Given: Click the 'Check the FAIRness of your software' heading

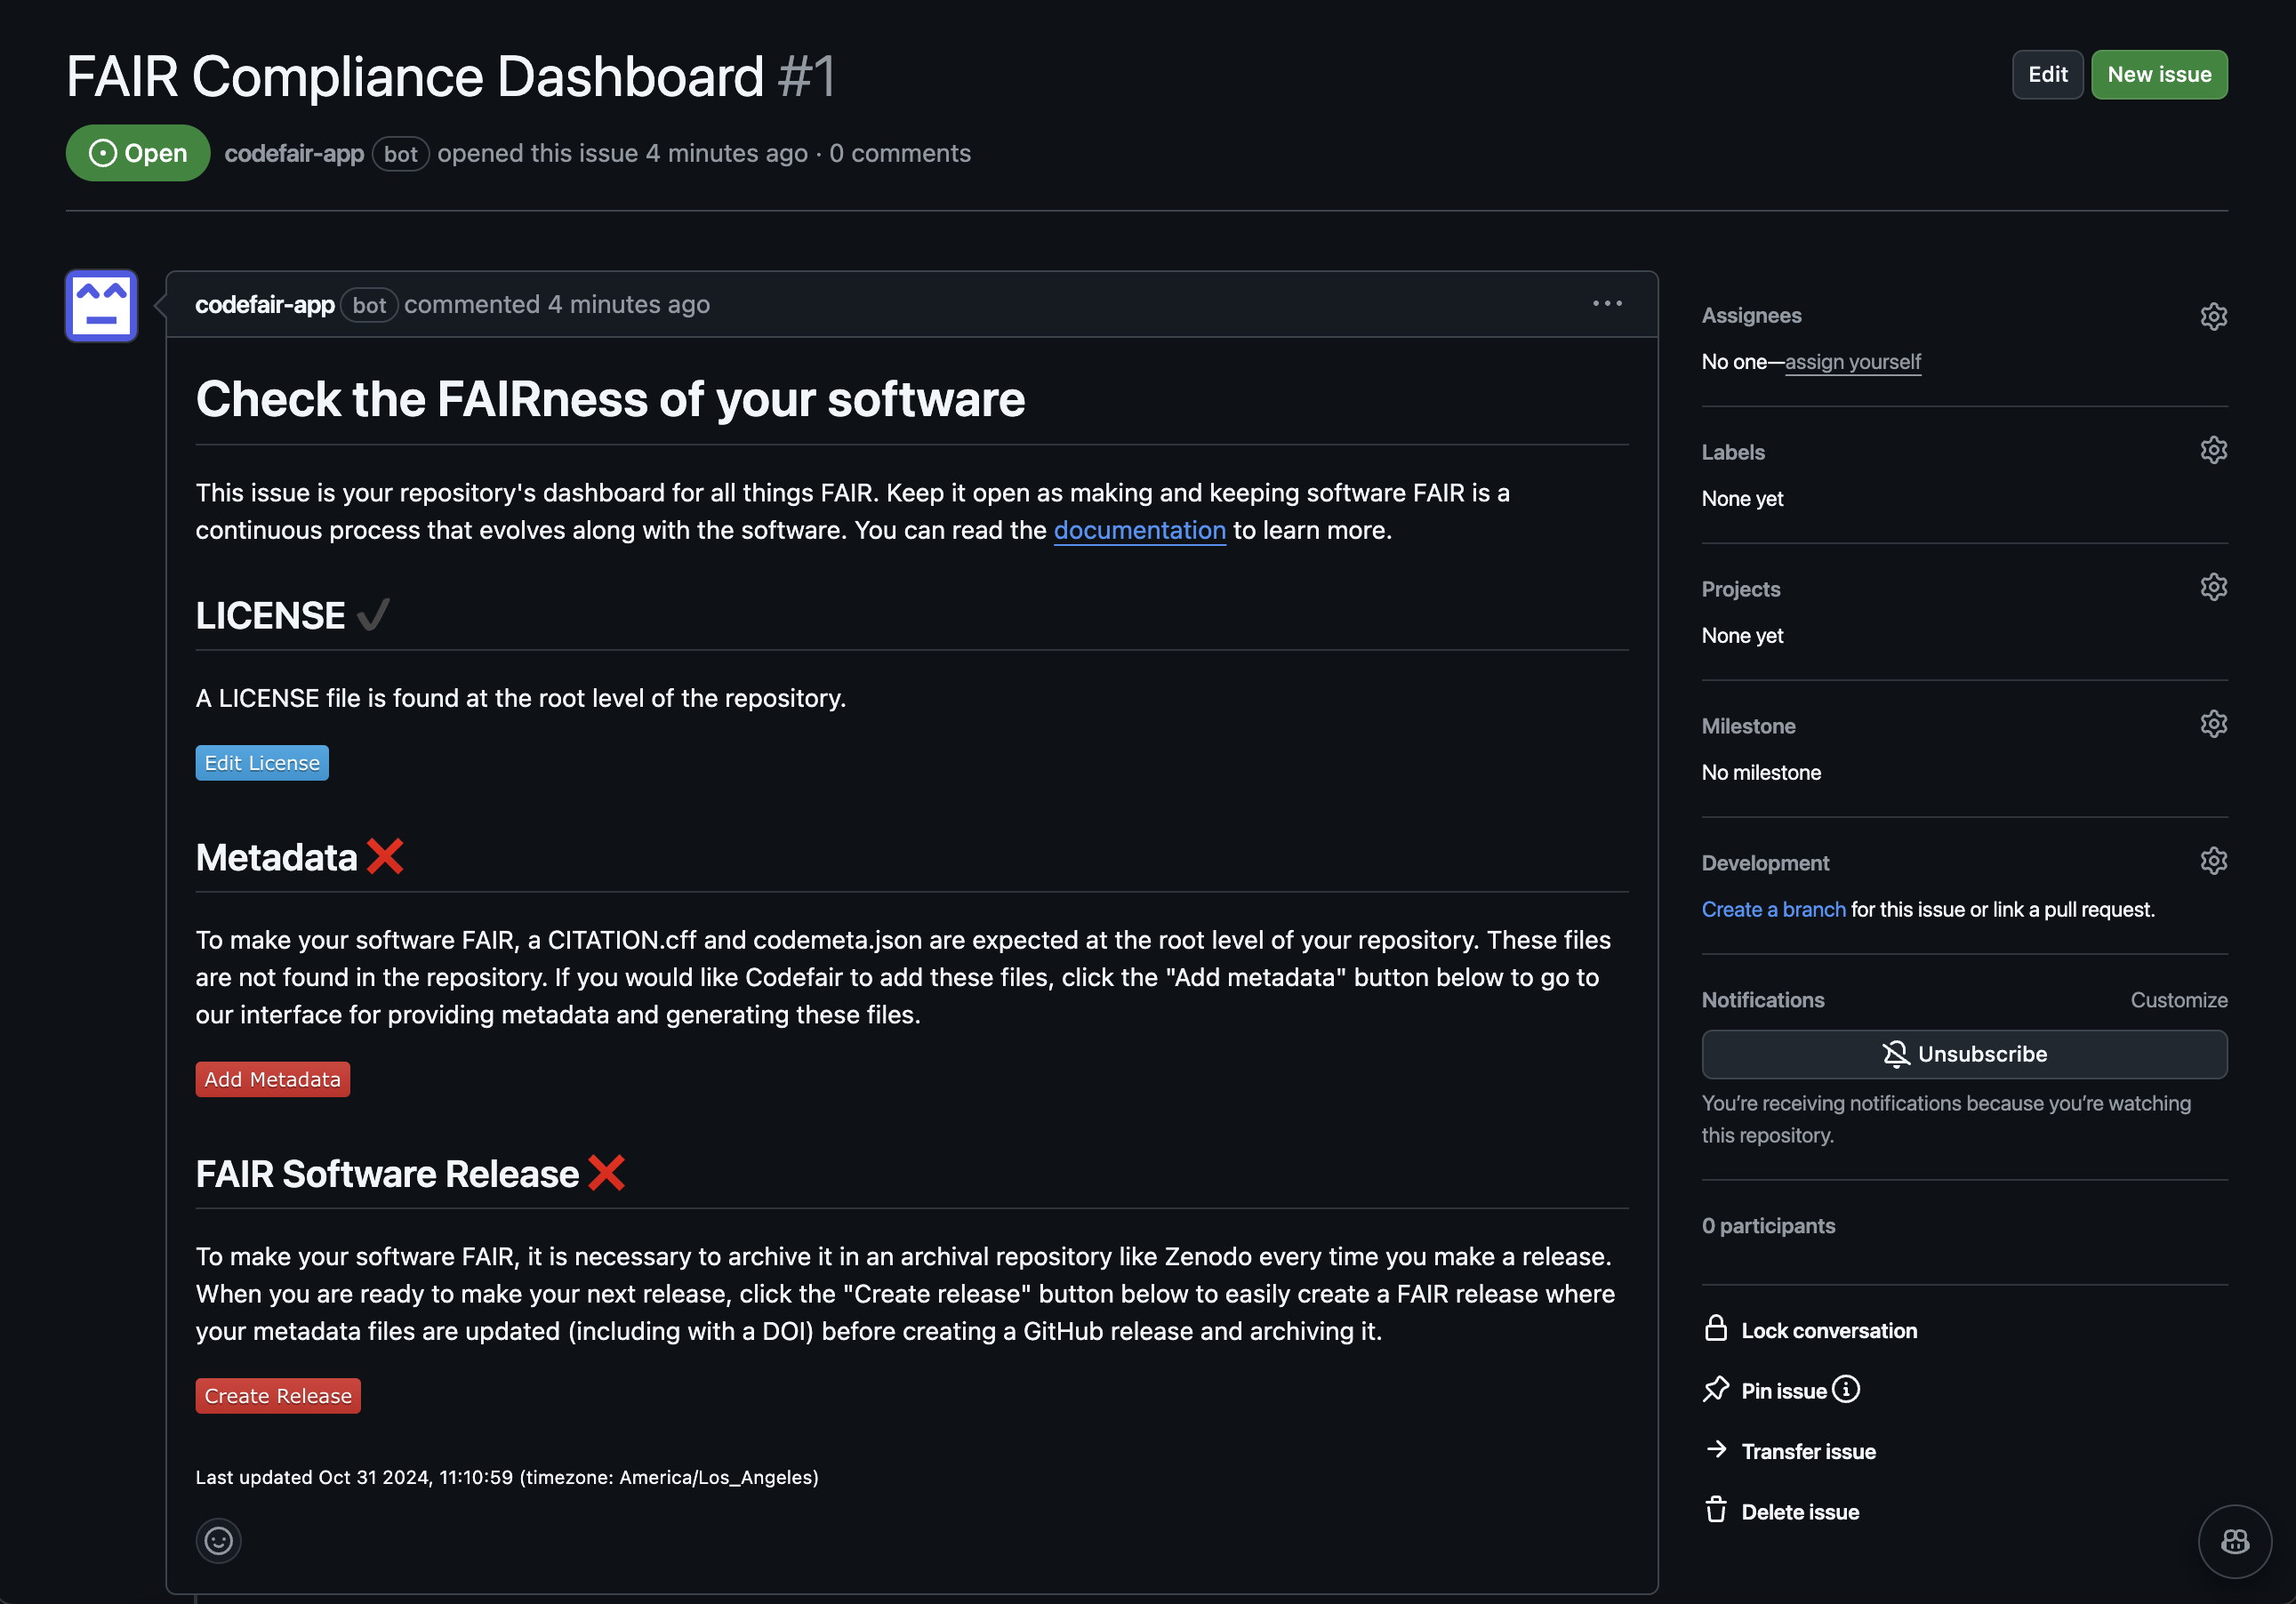Looking at the screenshot, I should coord(610,399).
